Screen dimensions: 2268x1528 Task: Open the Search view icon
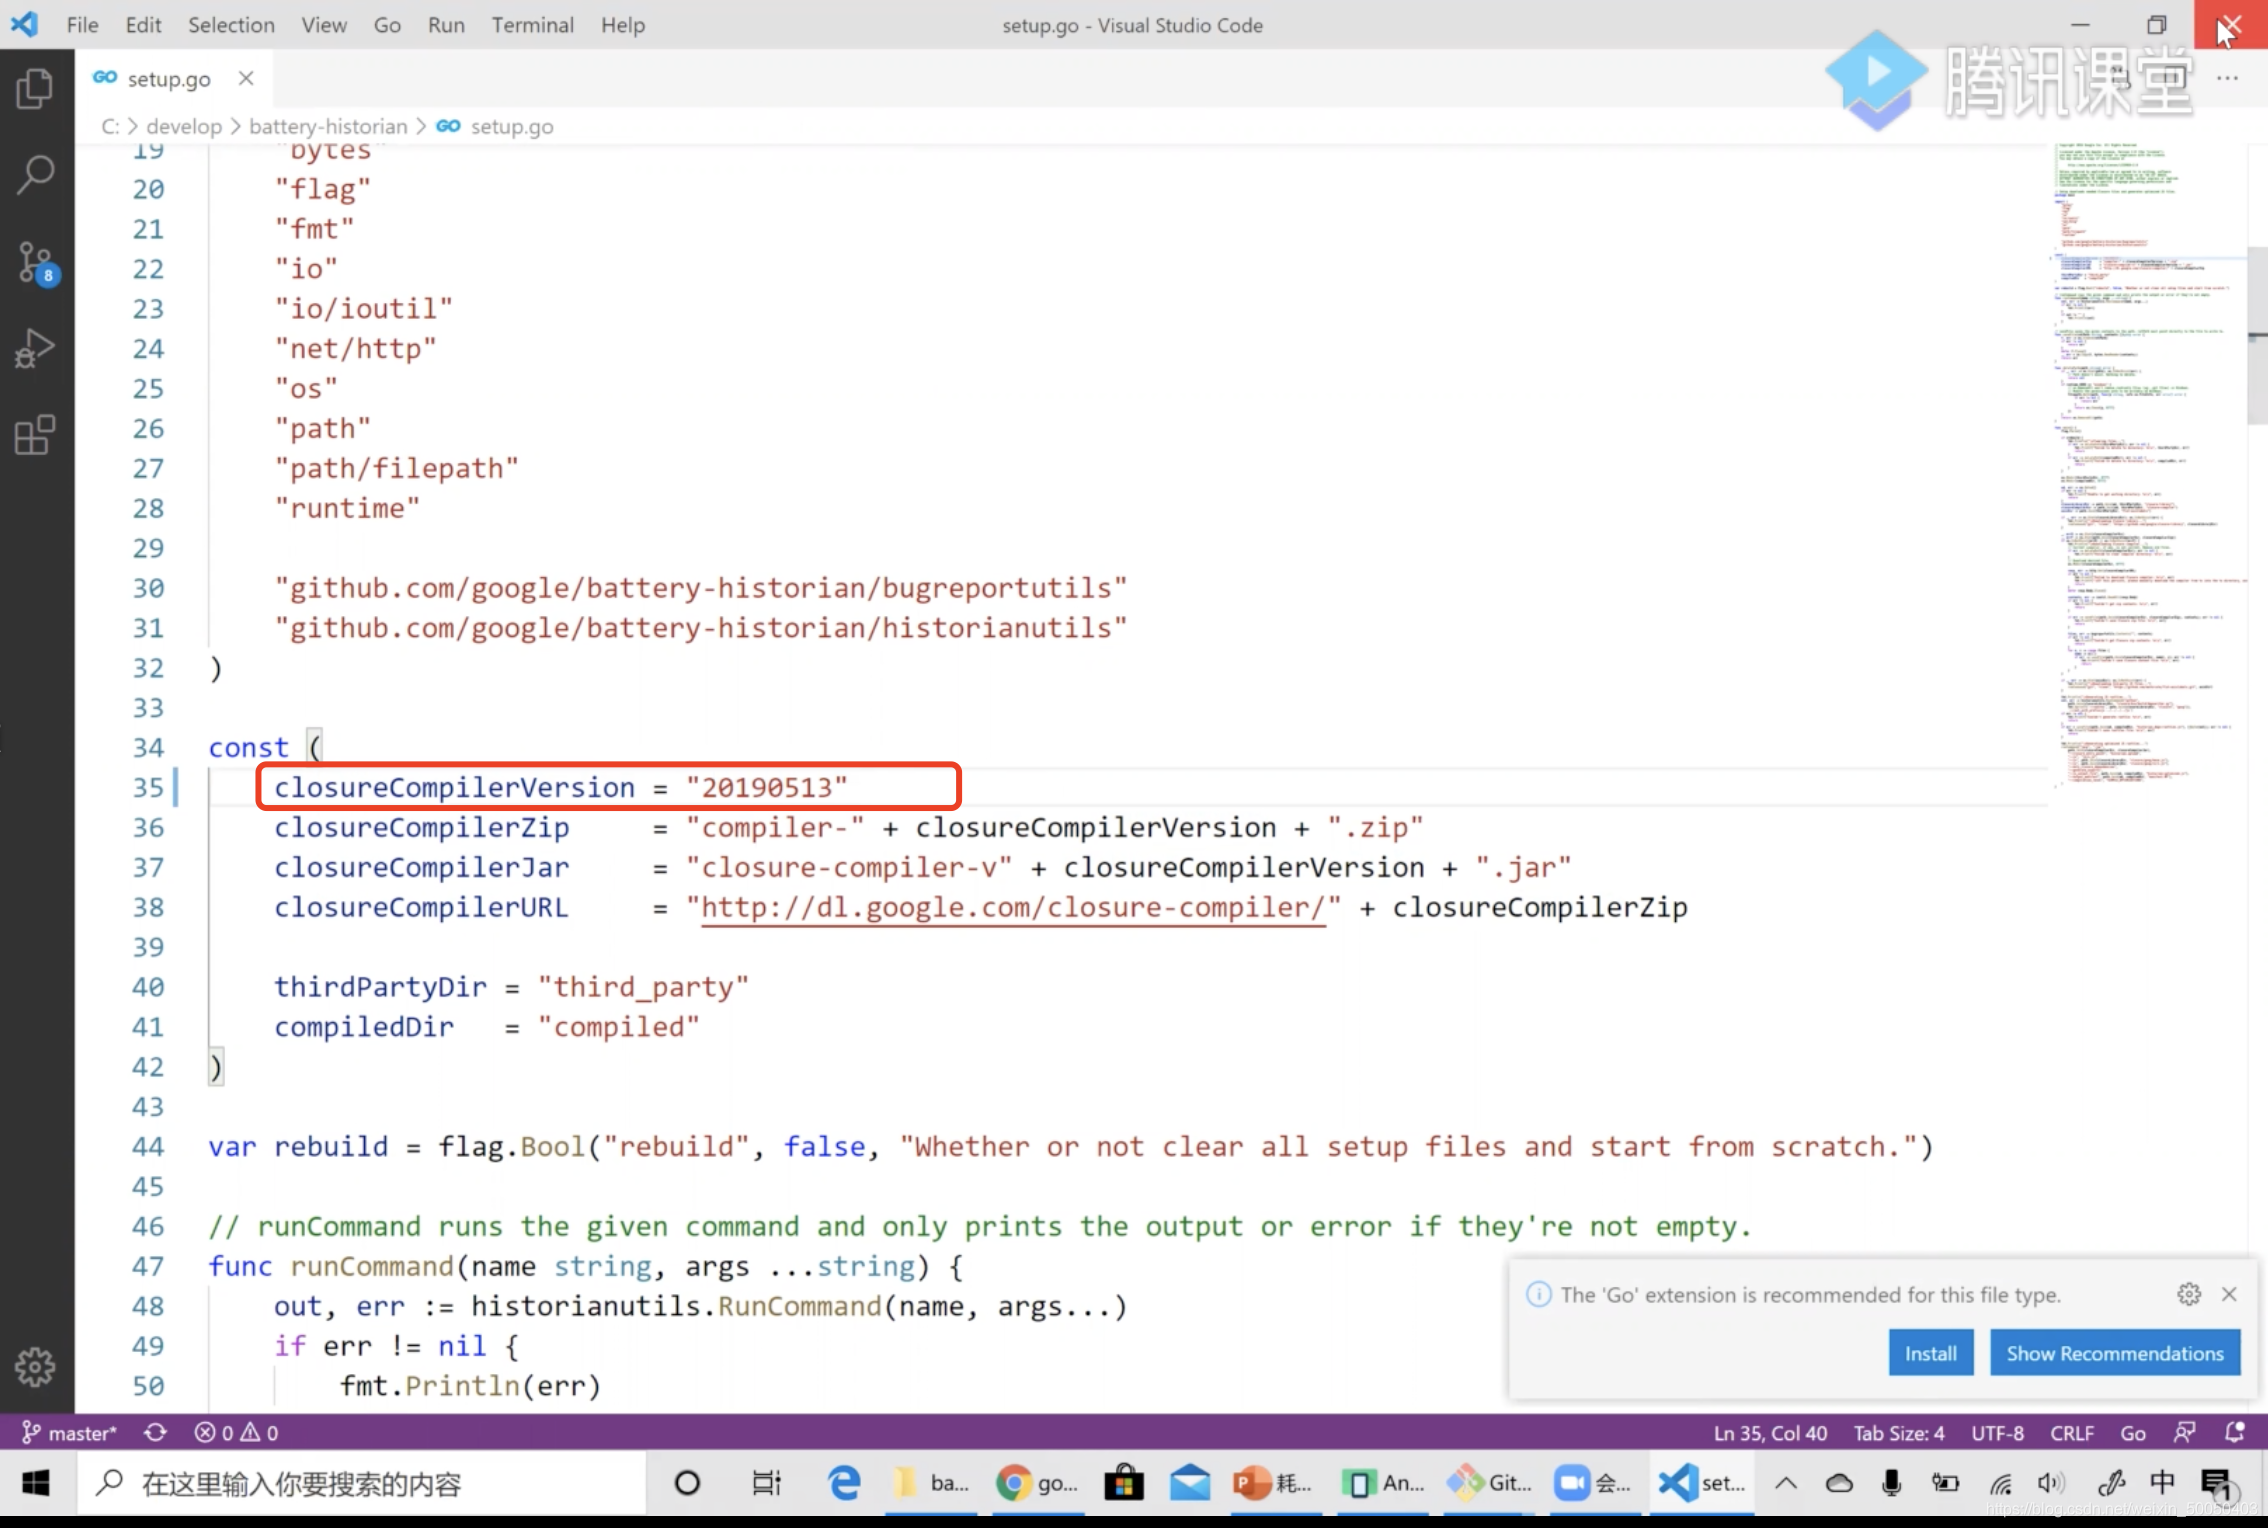35,175
